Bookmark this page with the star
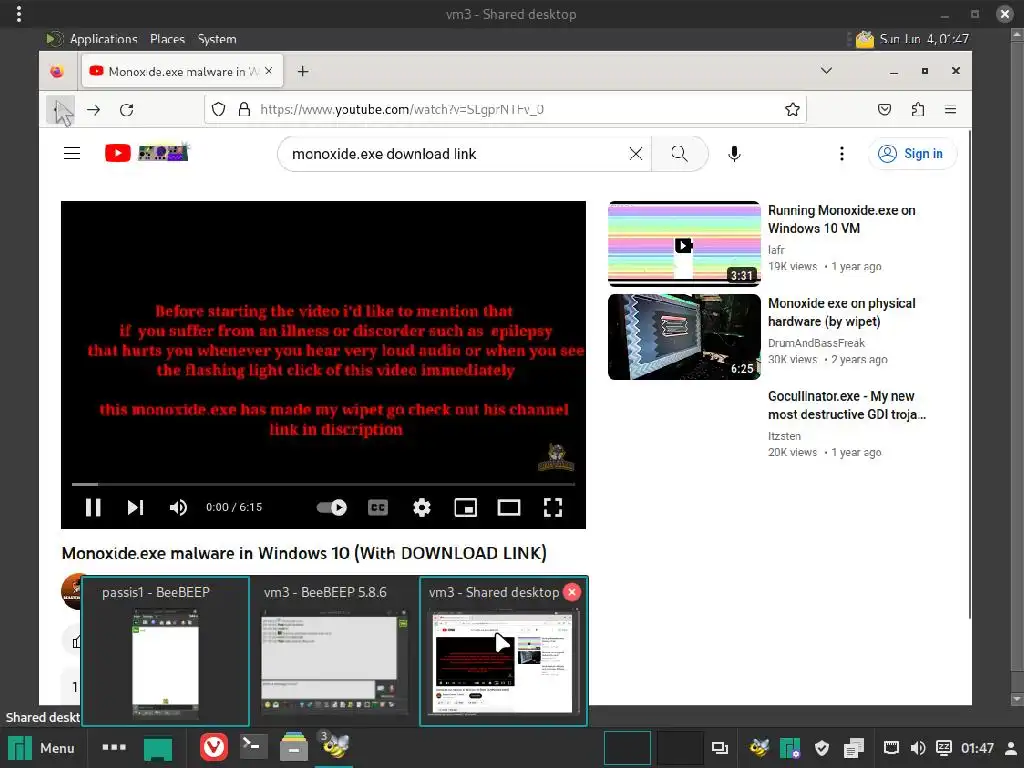This screenshot has width=1024, height=768. (x=792, y=109)
